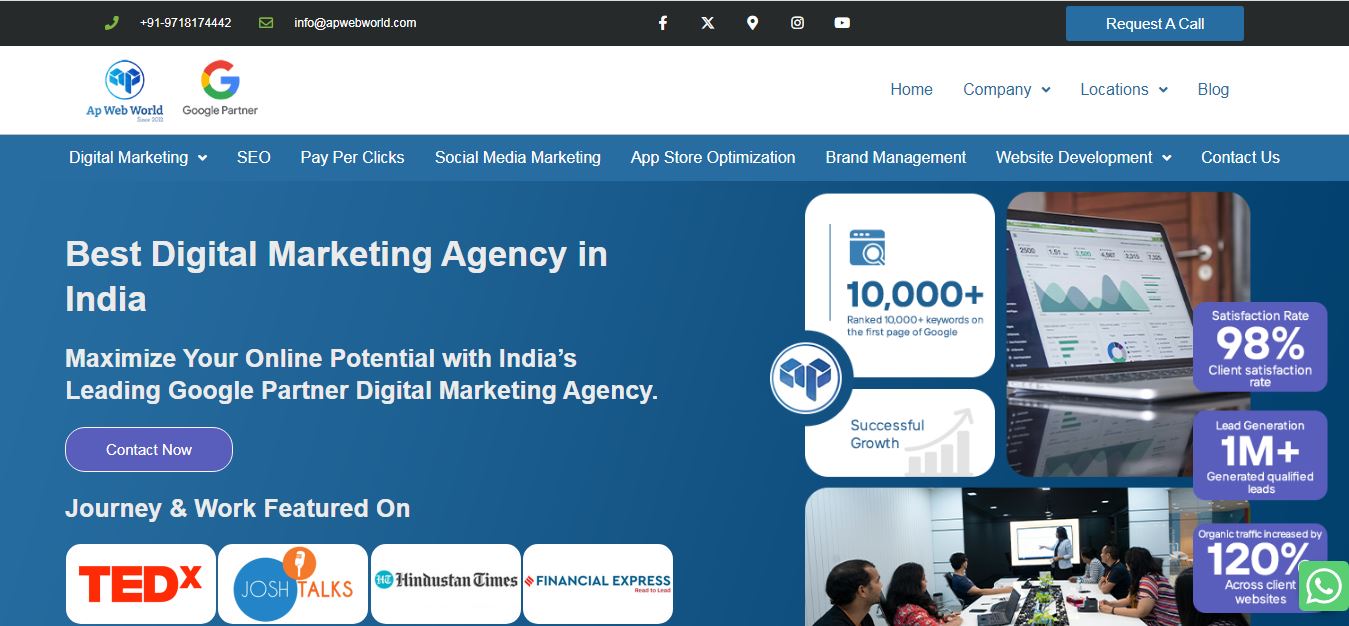Image resolution: width=1349 pixels, height=626 pixels.
Task: Click the TEDx featured logo tile
Action: [141, 584]
